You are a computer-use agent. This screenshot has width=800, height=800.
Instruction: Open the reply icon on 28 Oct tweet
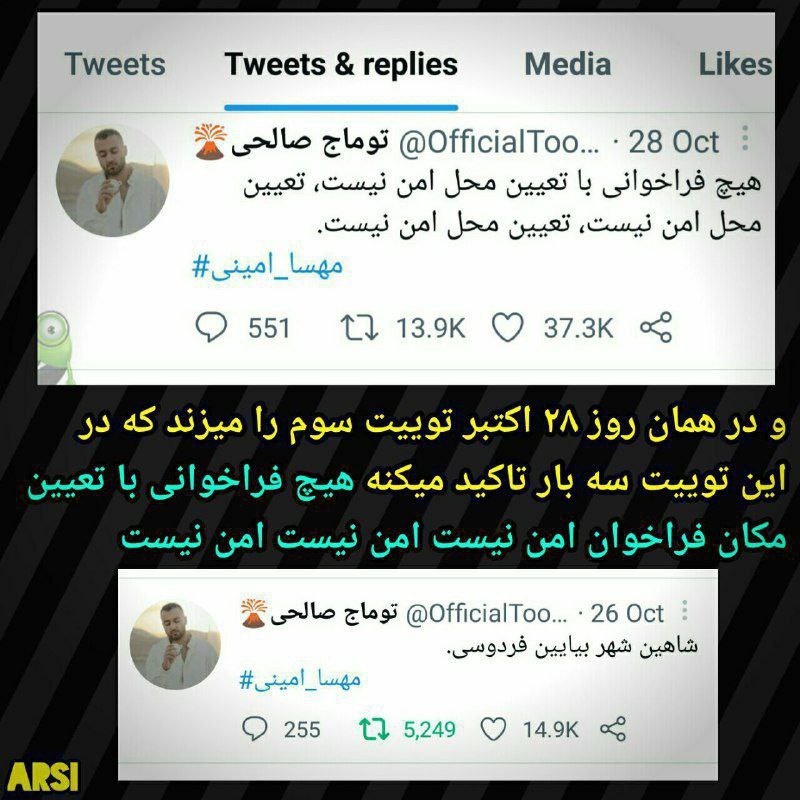(x=211, y=327)
